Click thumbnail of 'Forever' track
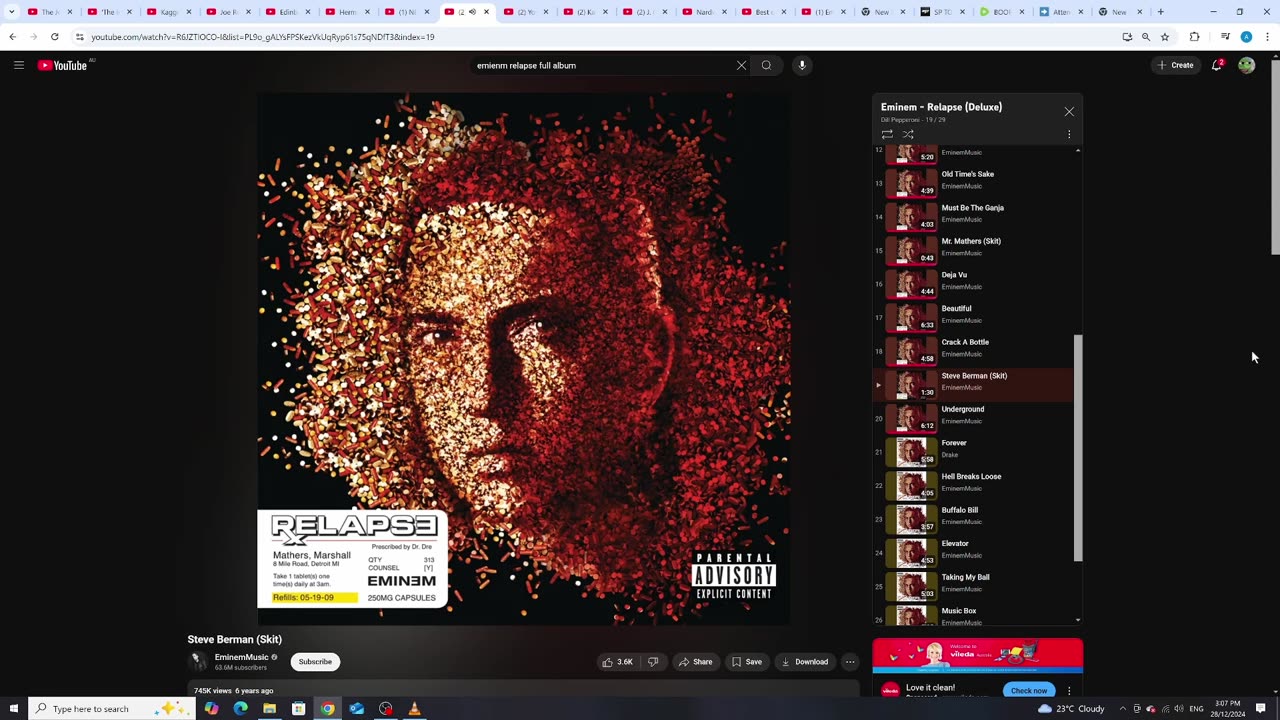 911,452
